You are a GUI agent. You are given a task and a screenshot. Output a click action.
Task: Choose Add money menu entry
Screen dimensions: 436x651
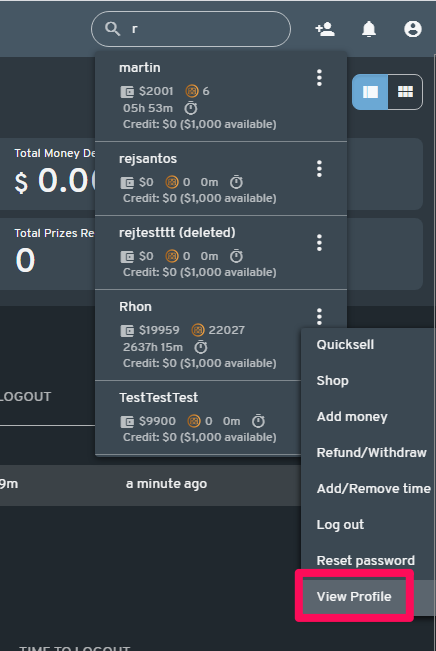352,417
